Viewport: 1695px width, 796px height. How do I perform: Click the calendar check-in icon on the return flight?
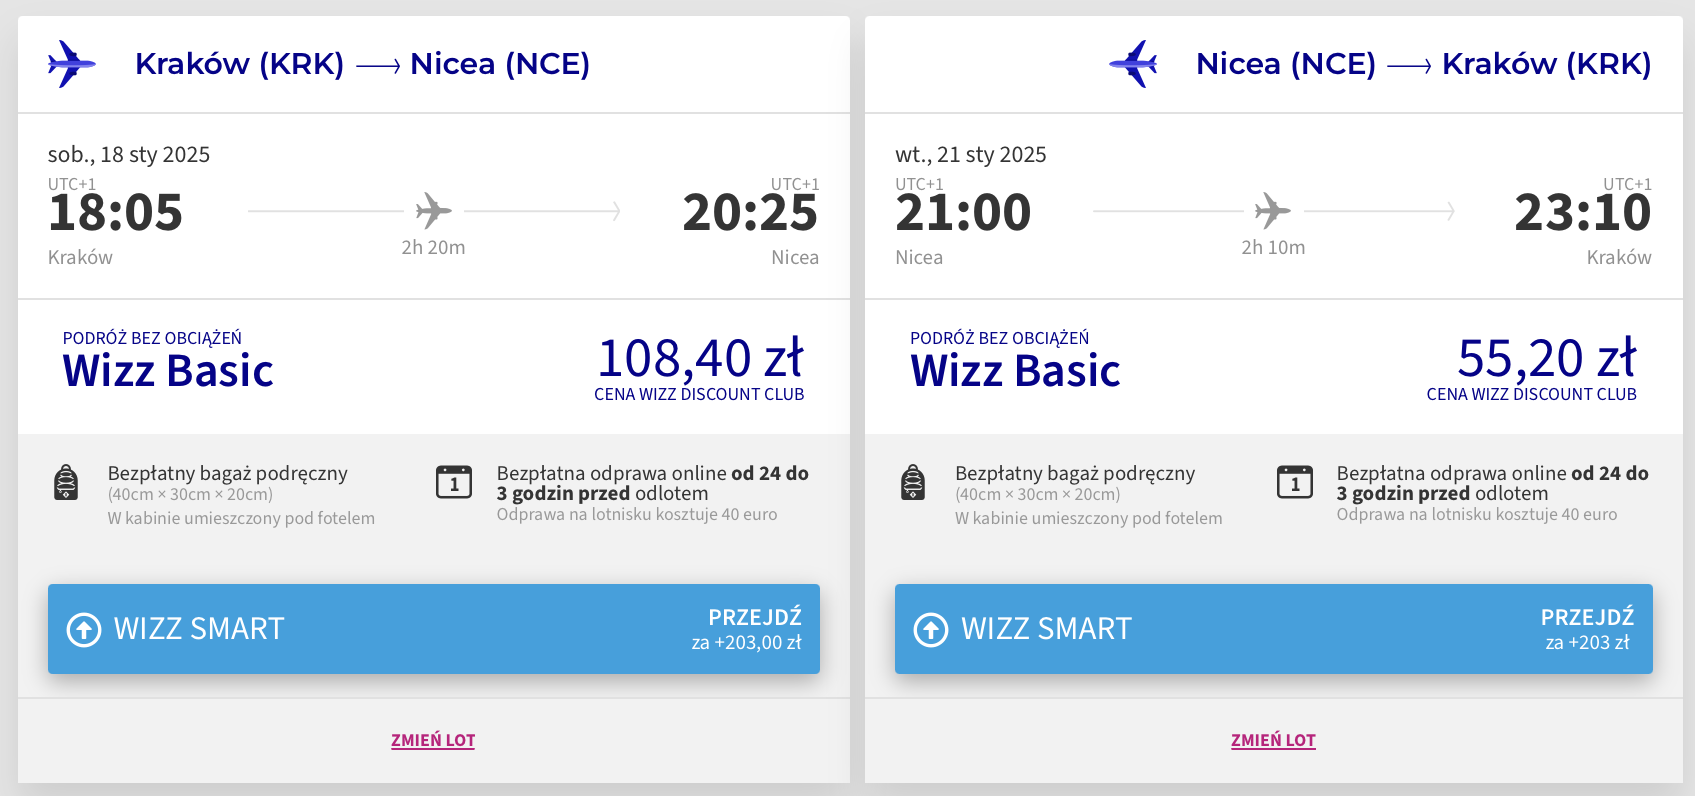click(1295, 482)
